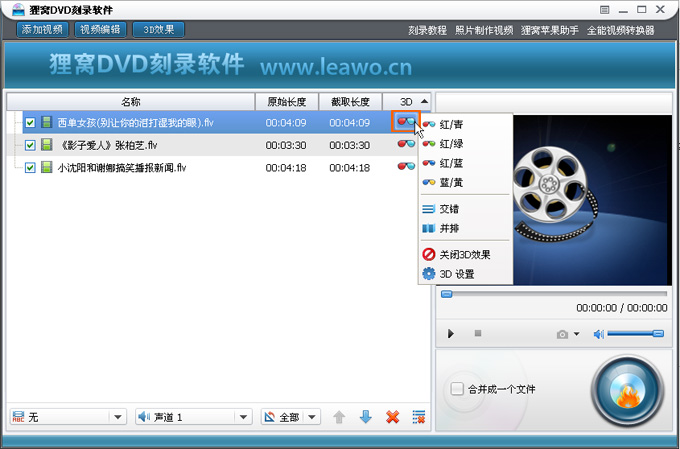Viewport: 680px width, 449px height.
Task: Open the 狸窝苹果助手 link
Action: point(550,30)
